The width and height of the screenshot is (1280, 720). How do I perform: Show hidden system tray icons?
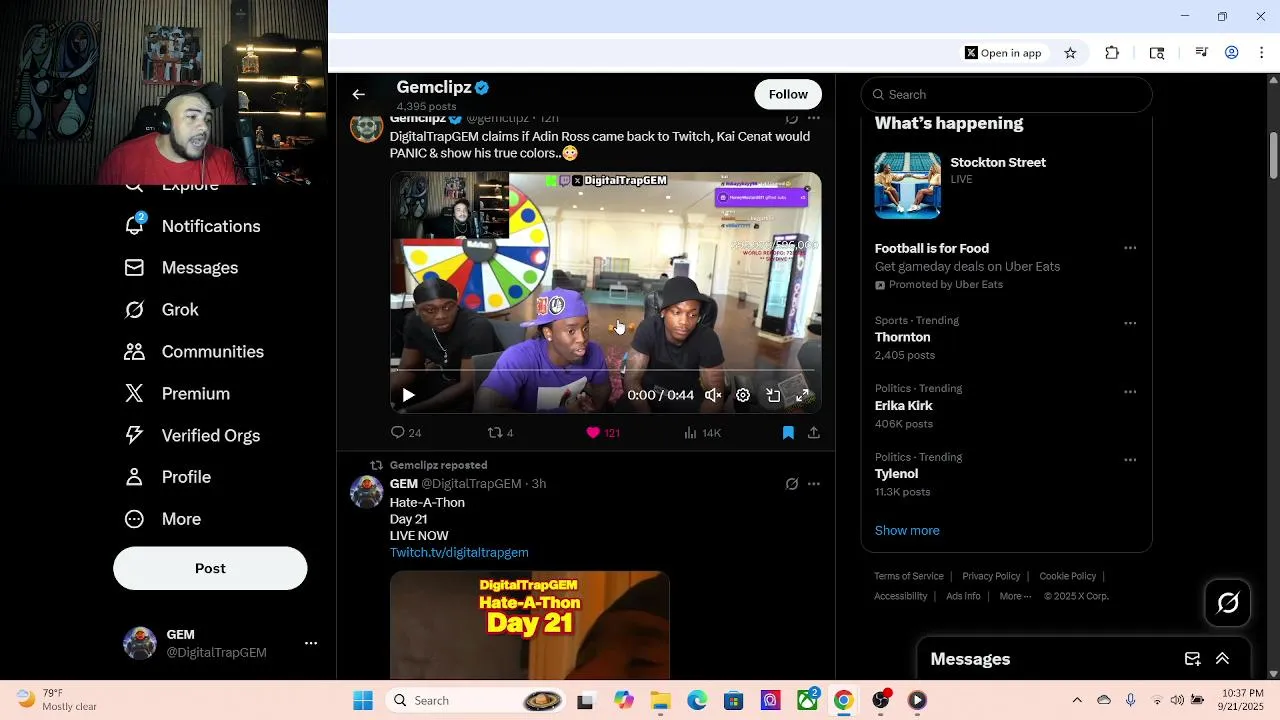1077,701
